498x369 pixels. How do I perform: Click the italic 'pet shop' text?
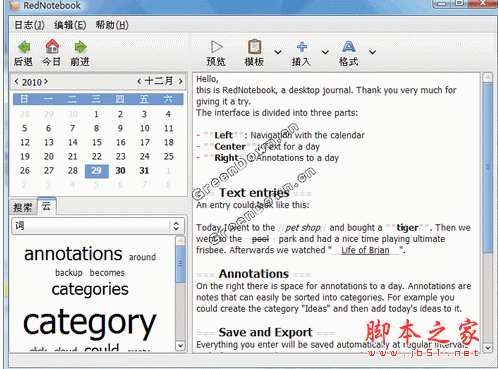click(303, 228)
